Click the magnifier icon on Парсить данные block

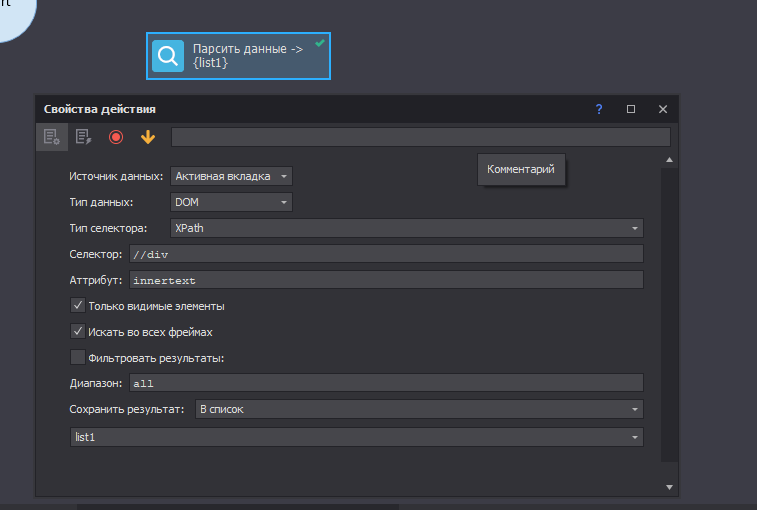(168, 56)
